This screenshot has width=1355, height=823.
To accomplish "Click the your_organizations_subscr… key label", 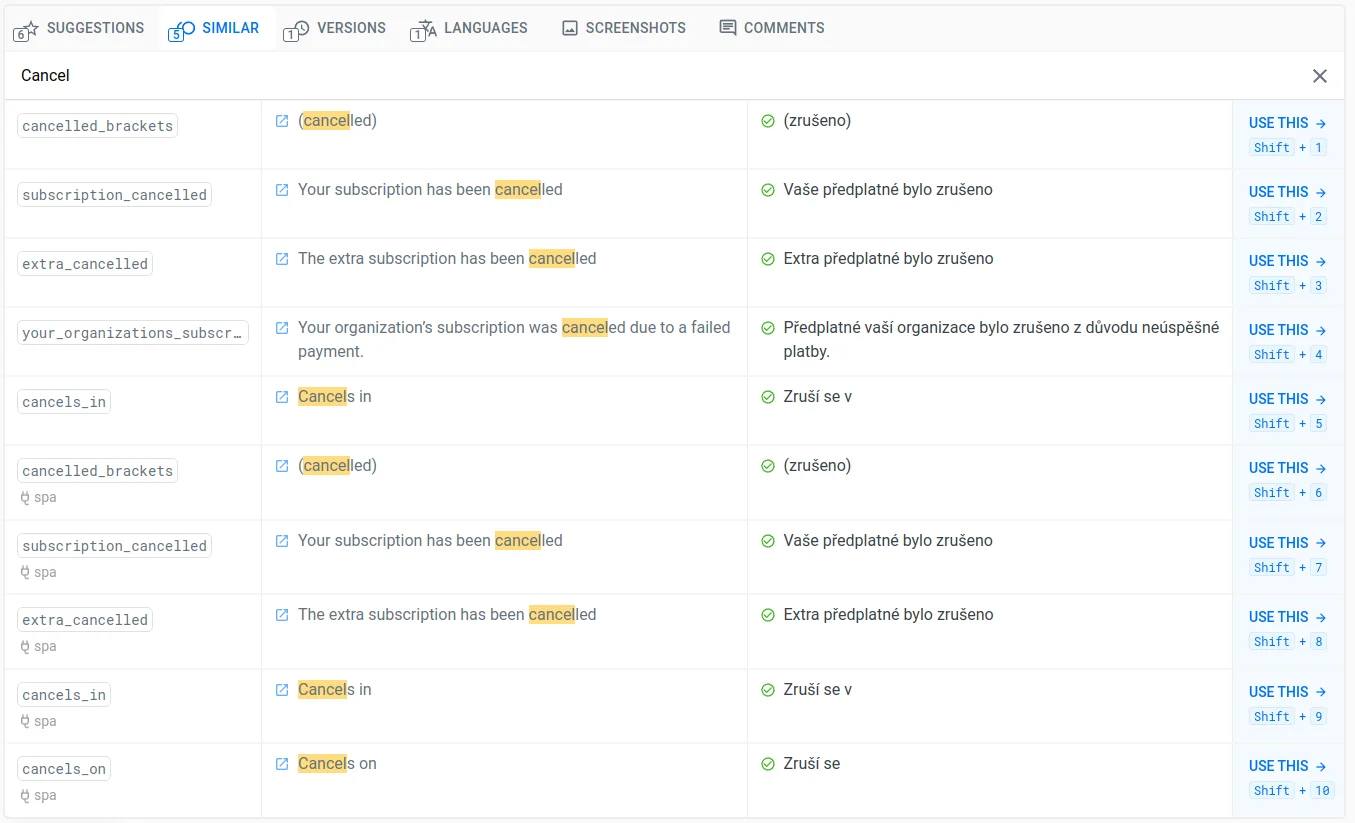I will click(x=133, y=333).
